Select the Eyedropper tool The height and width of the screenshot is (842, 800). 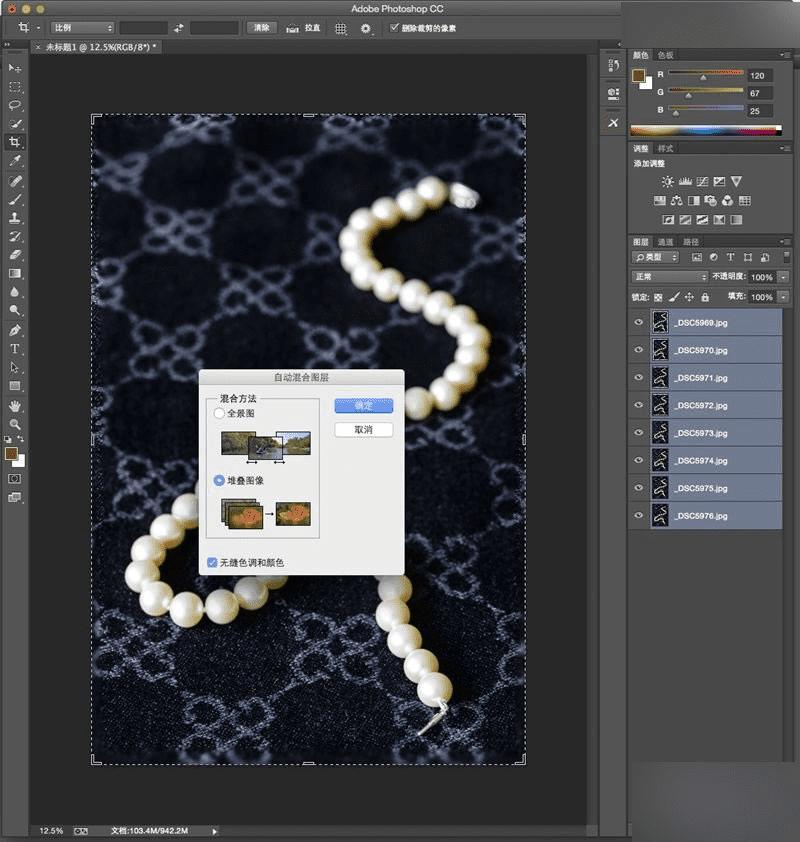point(15,161)
